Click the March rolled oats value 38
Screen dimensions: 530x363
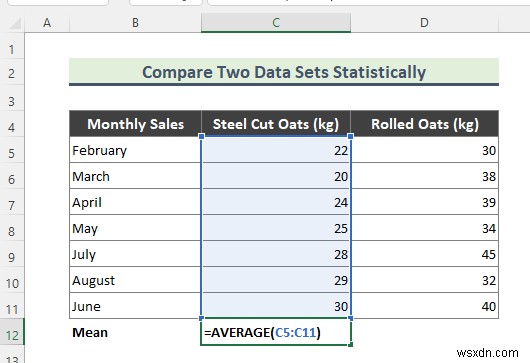425,176
